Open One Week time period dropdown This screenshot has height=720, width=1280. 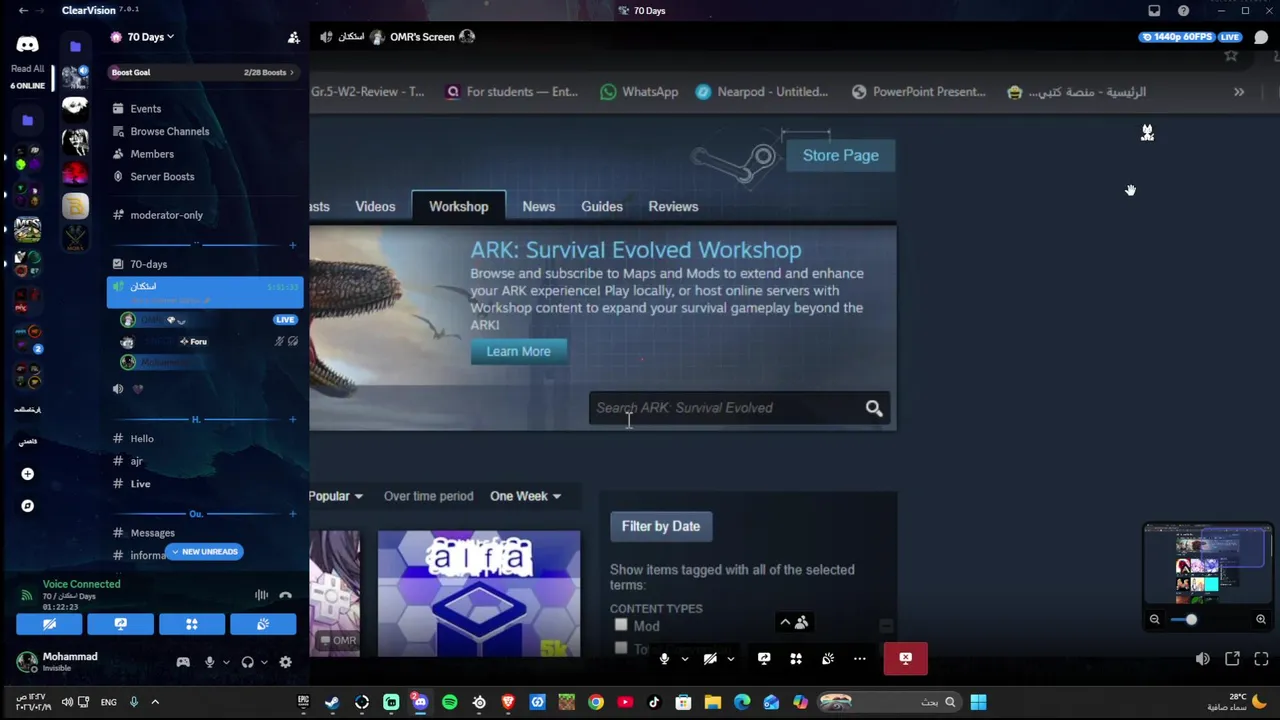[526, 496]
